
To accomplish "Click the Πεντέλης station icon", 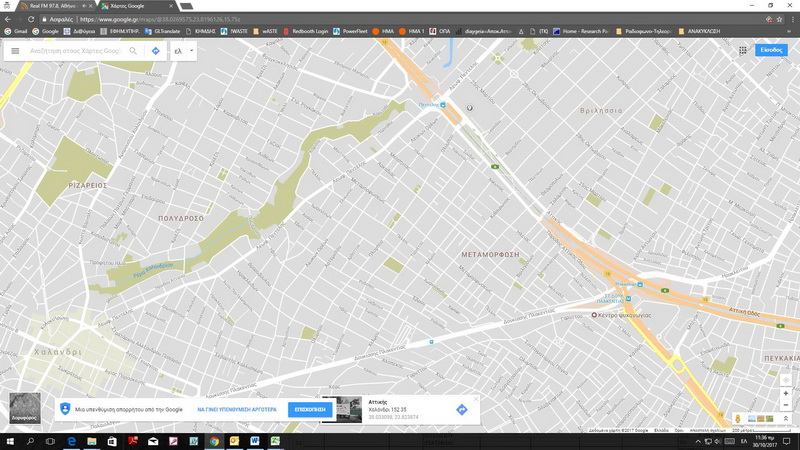I will click(x=443, y=105).
